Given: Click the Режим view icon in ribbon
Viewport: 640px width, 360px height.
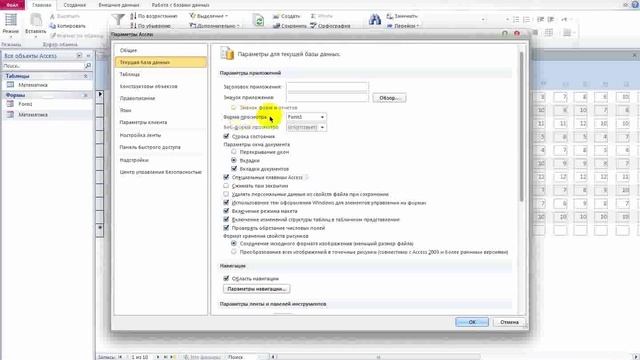Looking at the screenshot, I should pyautogui.click(x=11, y=20).
